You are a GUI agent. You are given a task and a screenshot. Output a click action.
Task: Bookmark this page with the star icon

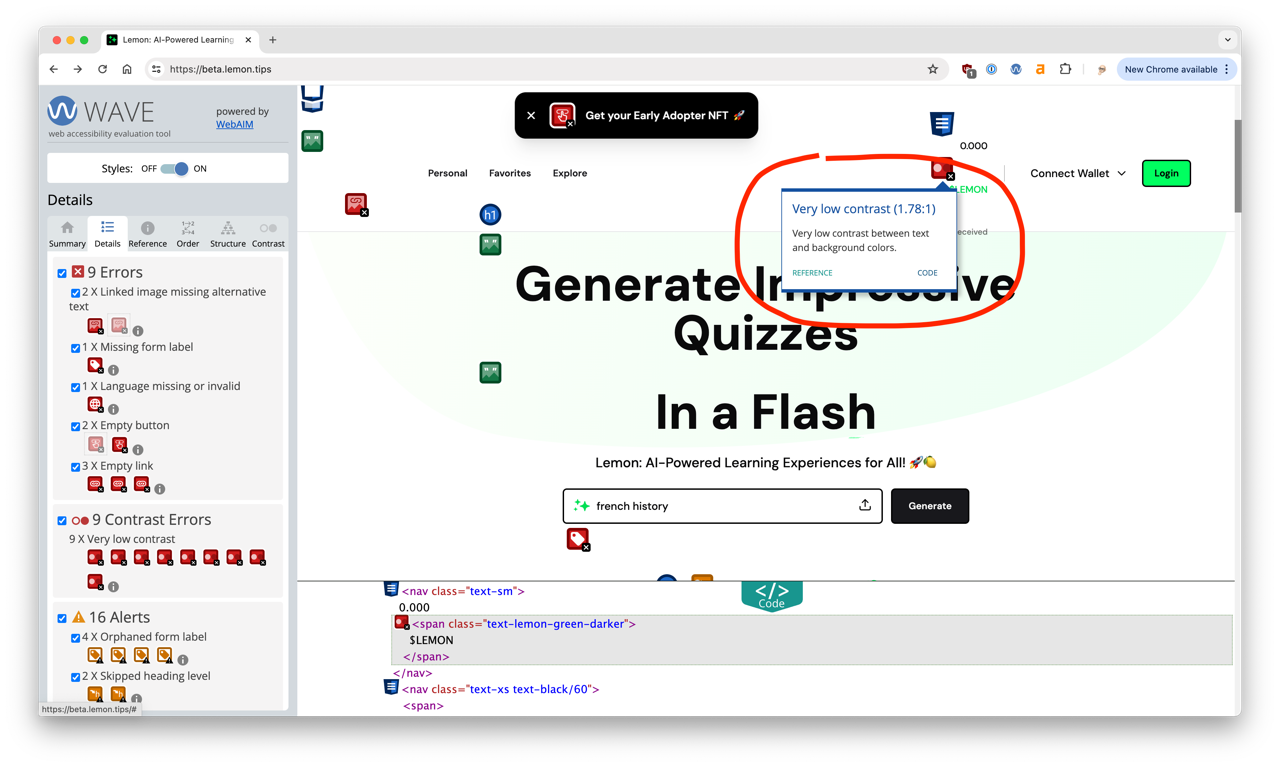933,69
